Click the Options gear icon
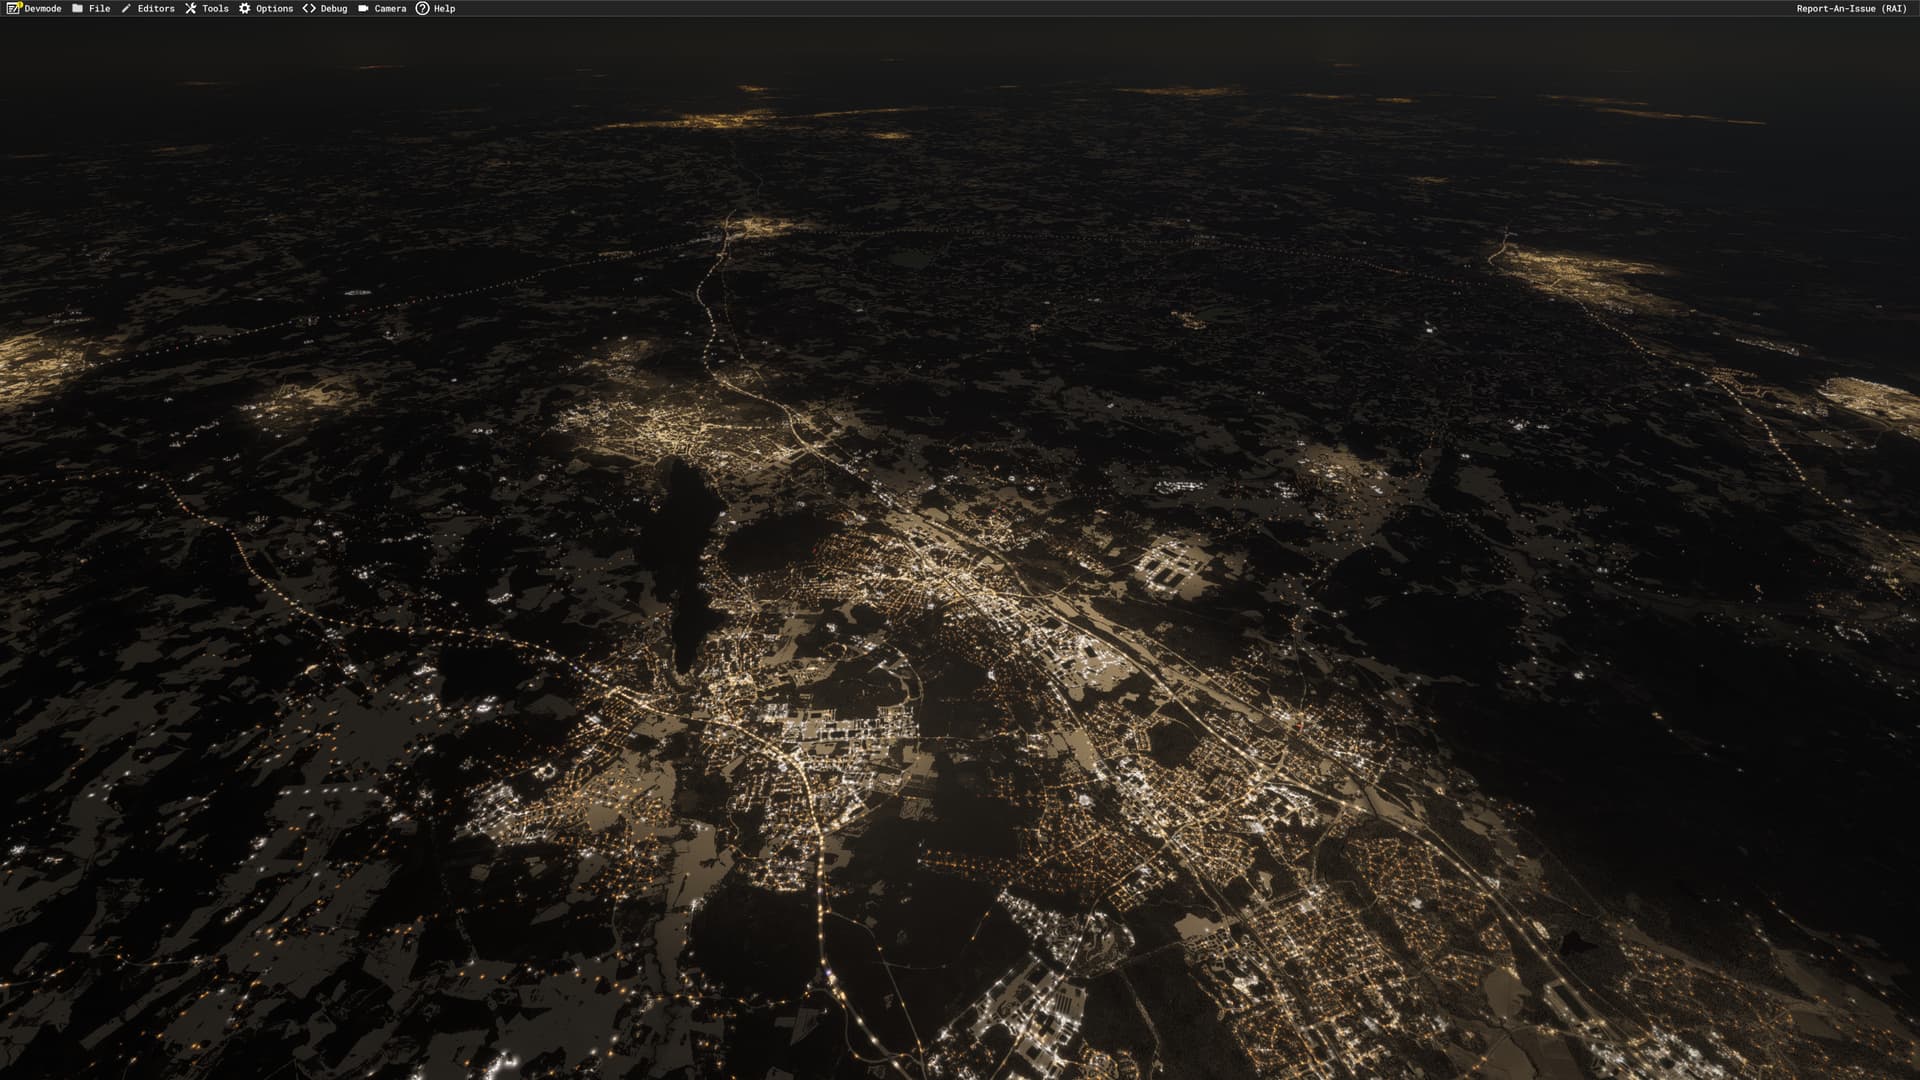The height and width of the screenshot is (1080, 1920). [x=245, y=8]
